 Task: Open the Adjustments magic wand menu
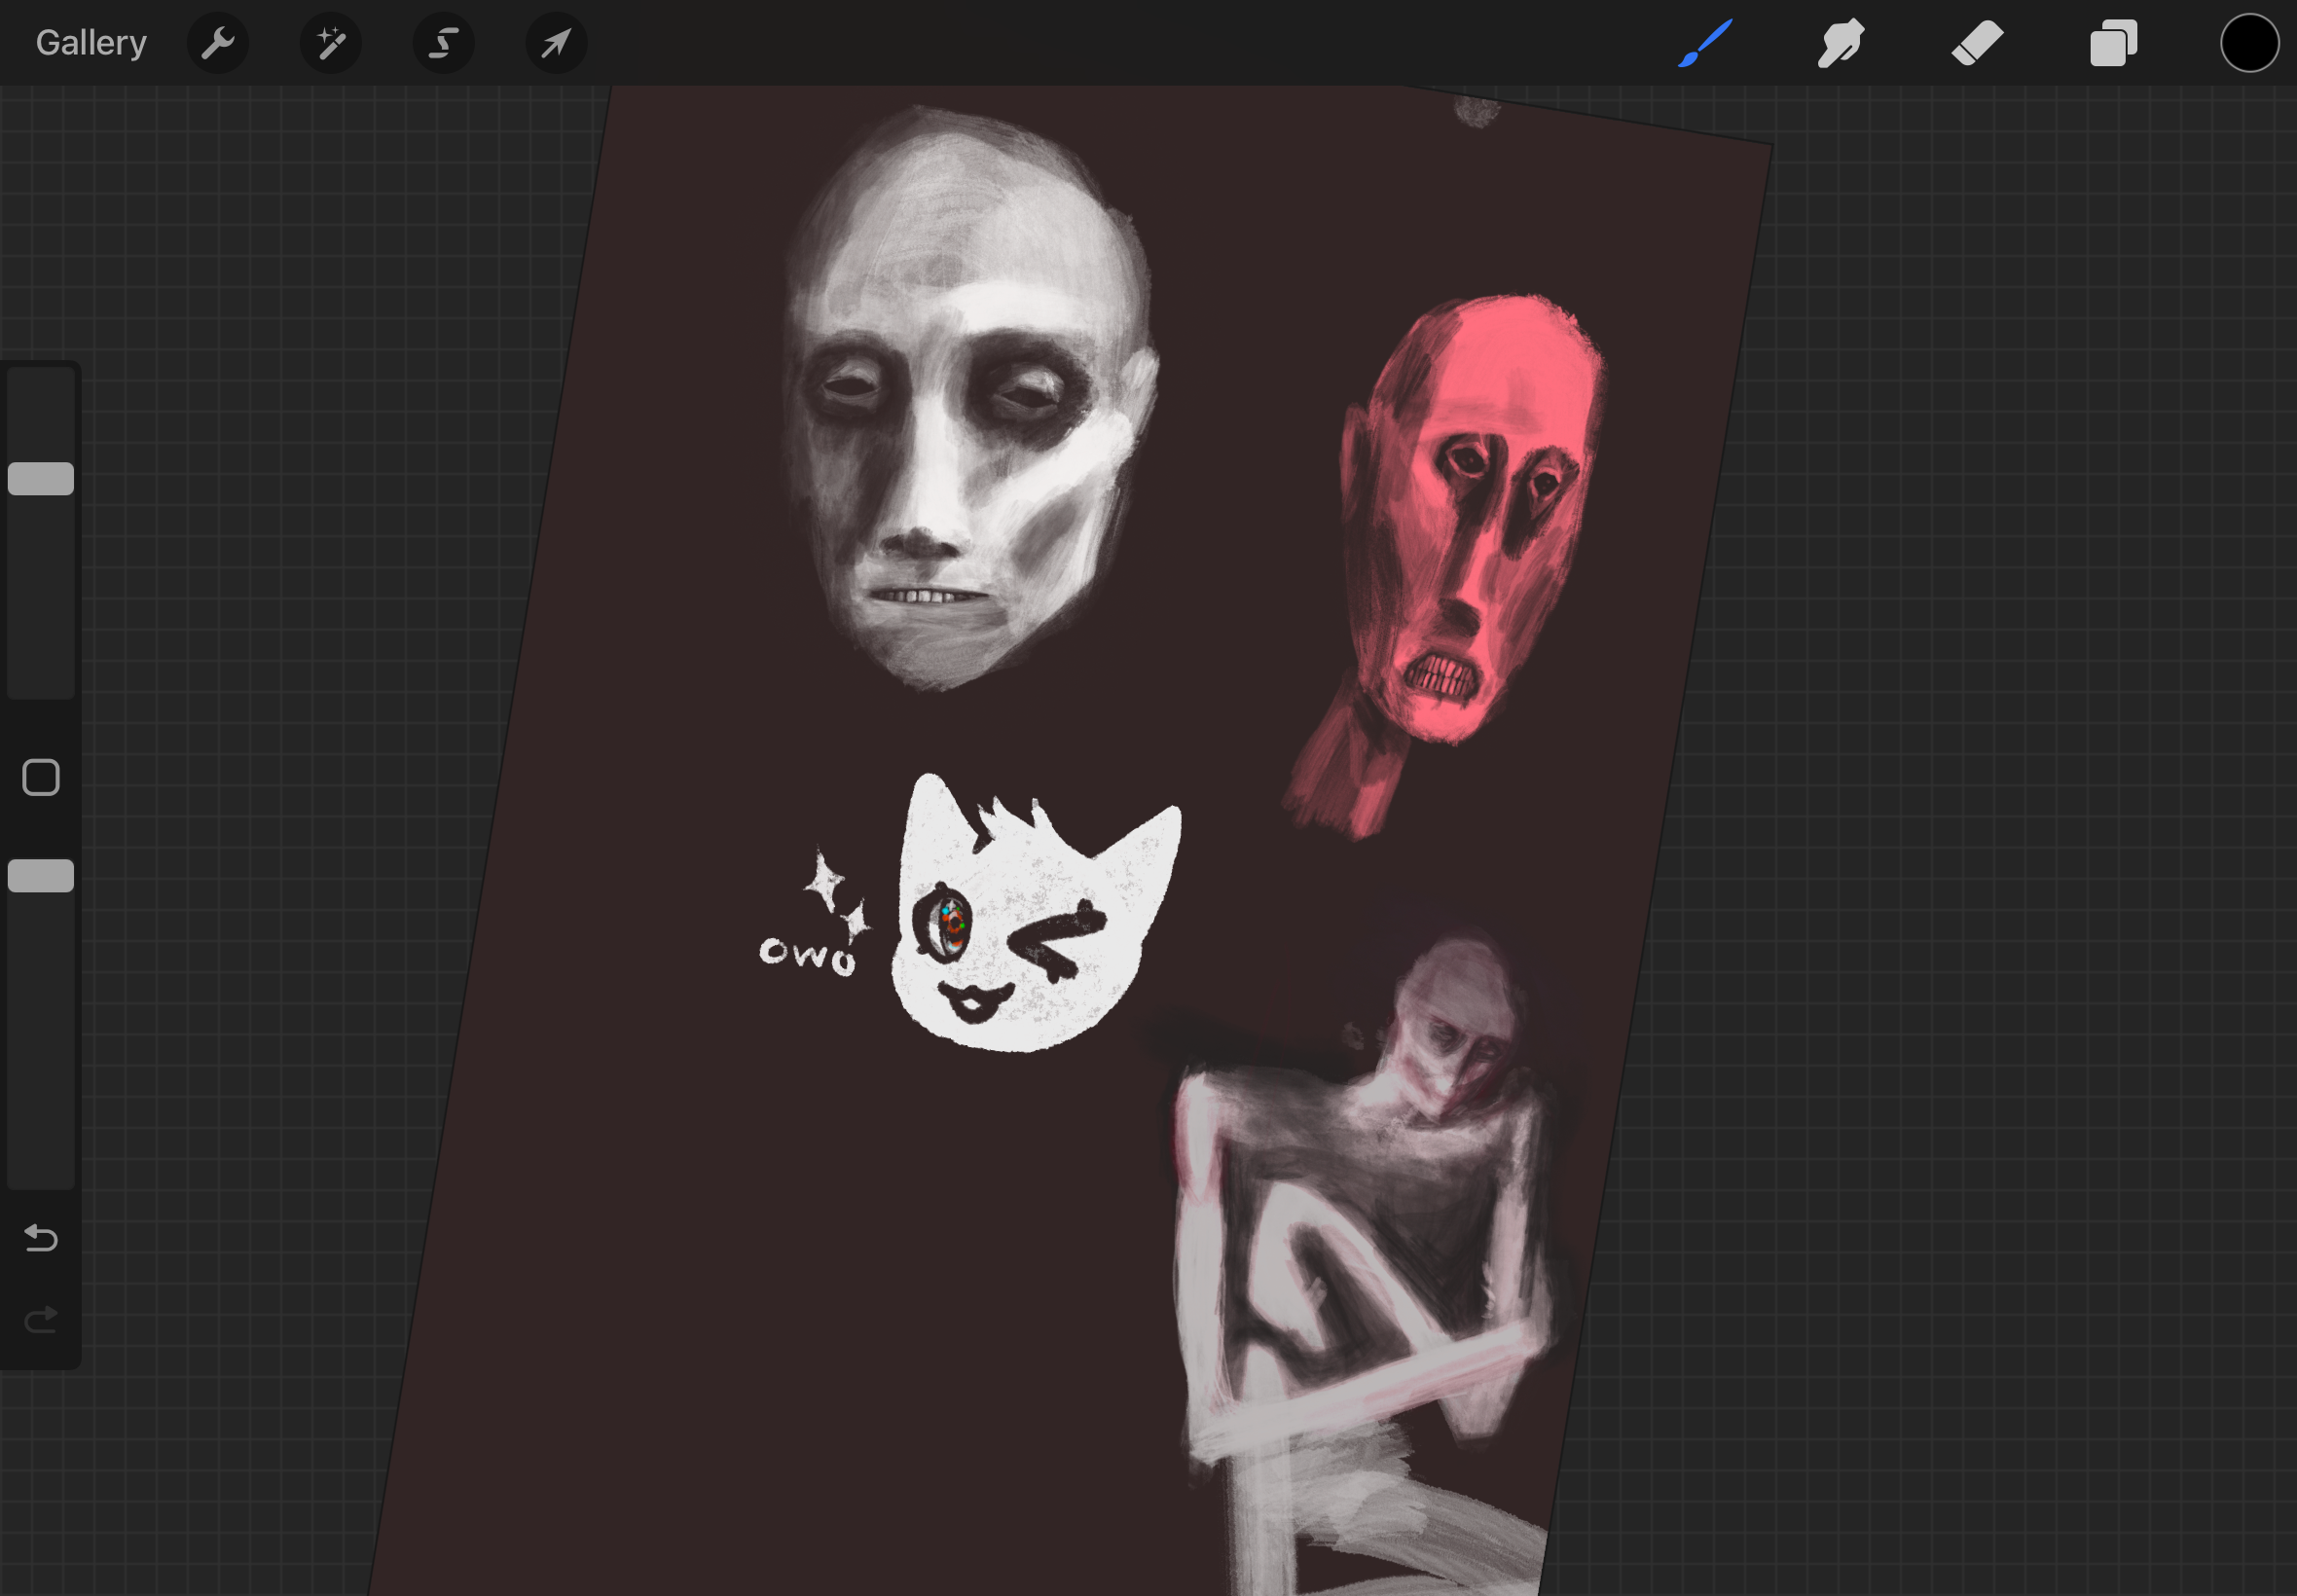tap(330, 43)
